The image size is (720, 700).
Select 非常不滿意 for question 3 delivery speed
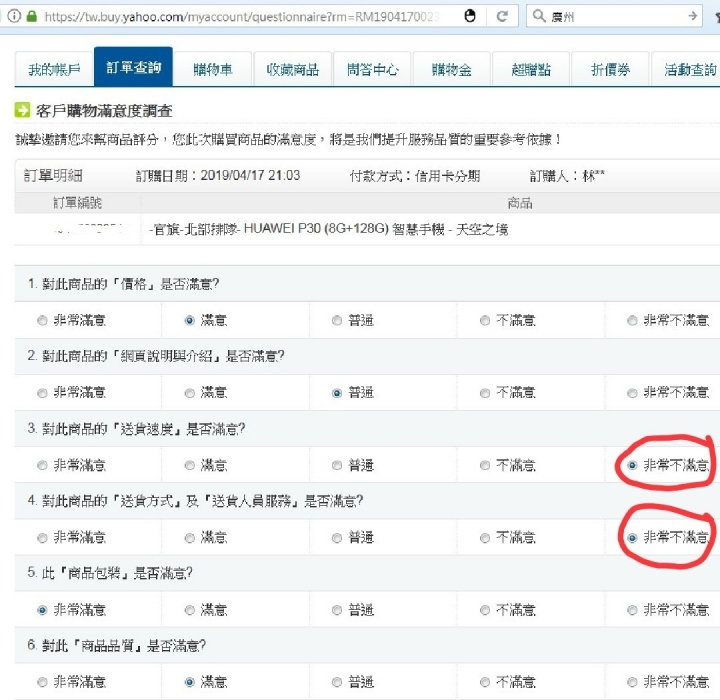[x=632, y=465]
